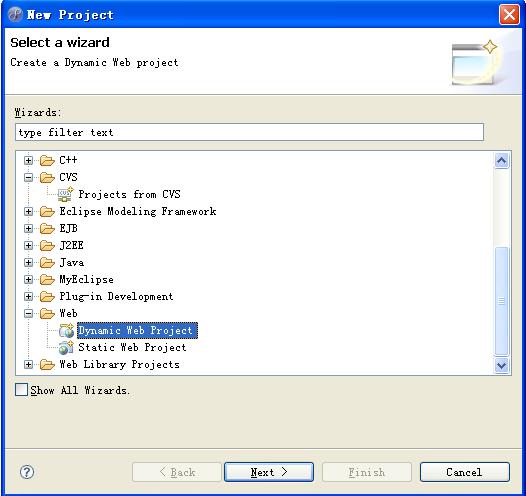The image size is (526, 496).
Task: Click the scrollbar down arrow in the wizard list
Action: pos(502,365)
